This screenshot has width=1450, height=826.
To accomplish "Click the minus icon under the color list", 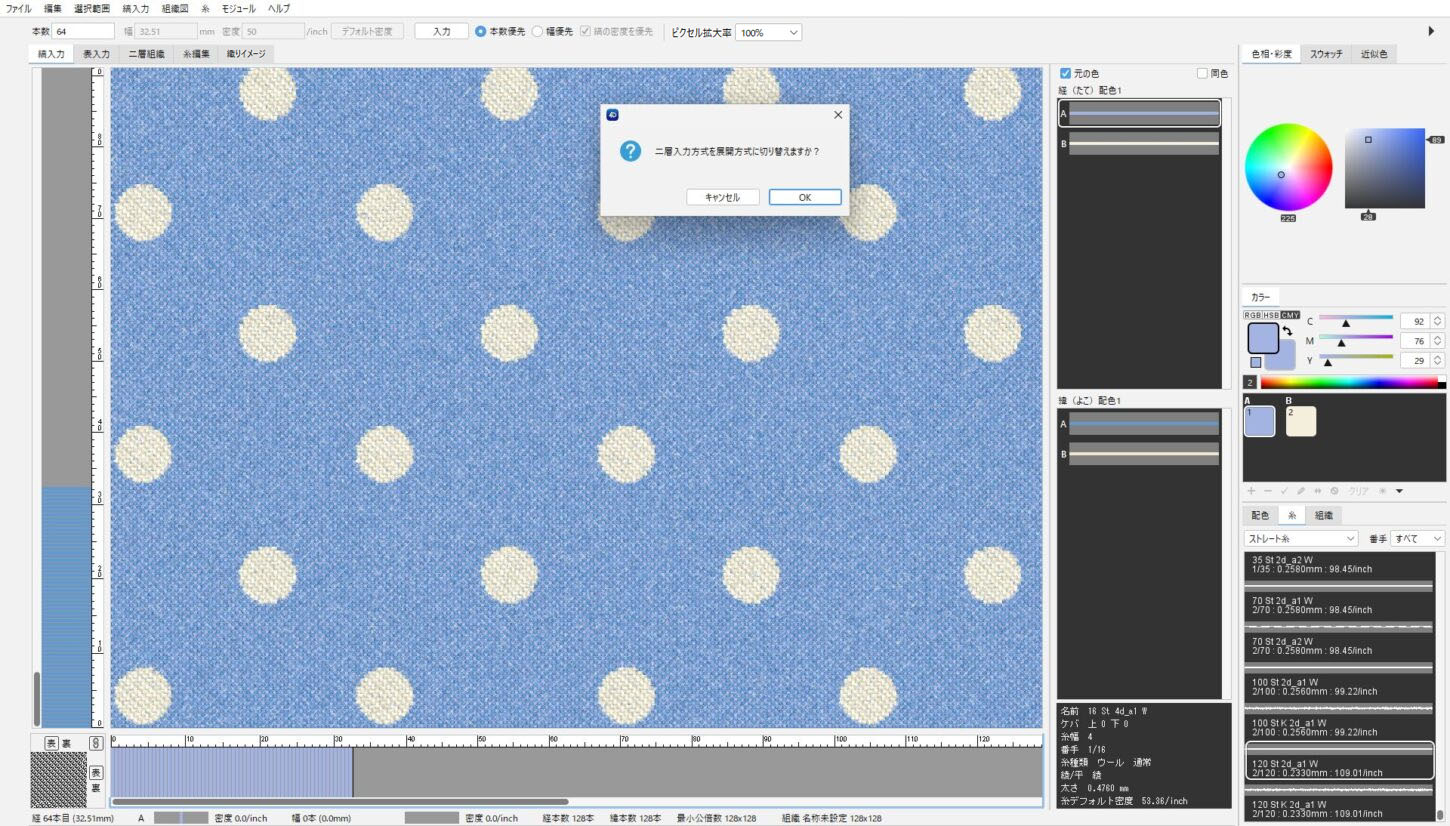I will [1268, 491].
